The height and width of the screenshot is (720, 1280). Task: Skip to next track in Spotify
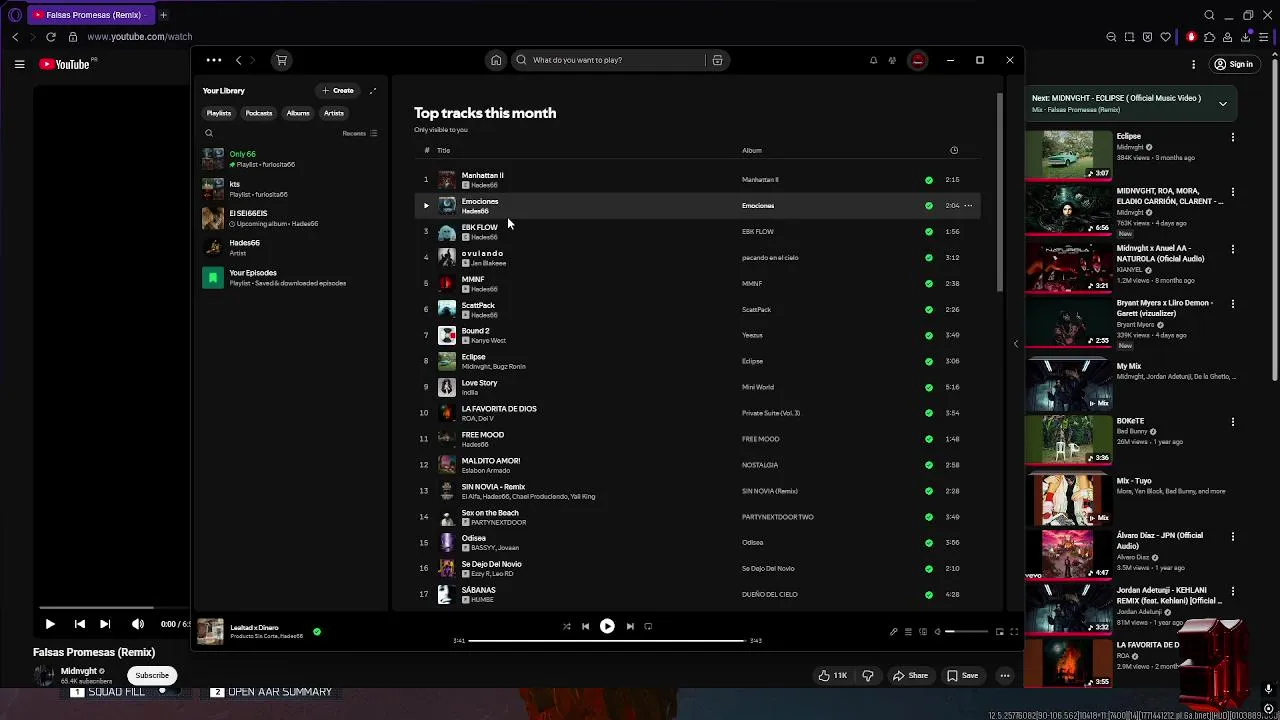tap(630, 626)
